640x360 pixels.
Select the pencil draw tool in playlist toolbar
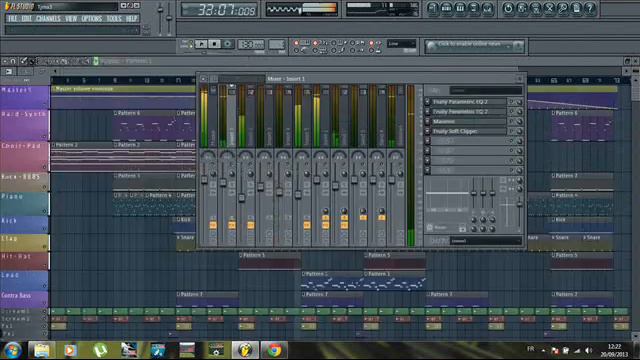click(24, 61)
